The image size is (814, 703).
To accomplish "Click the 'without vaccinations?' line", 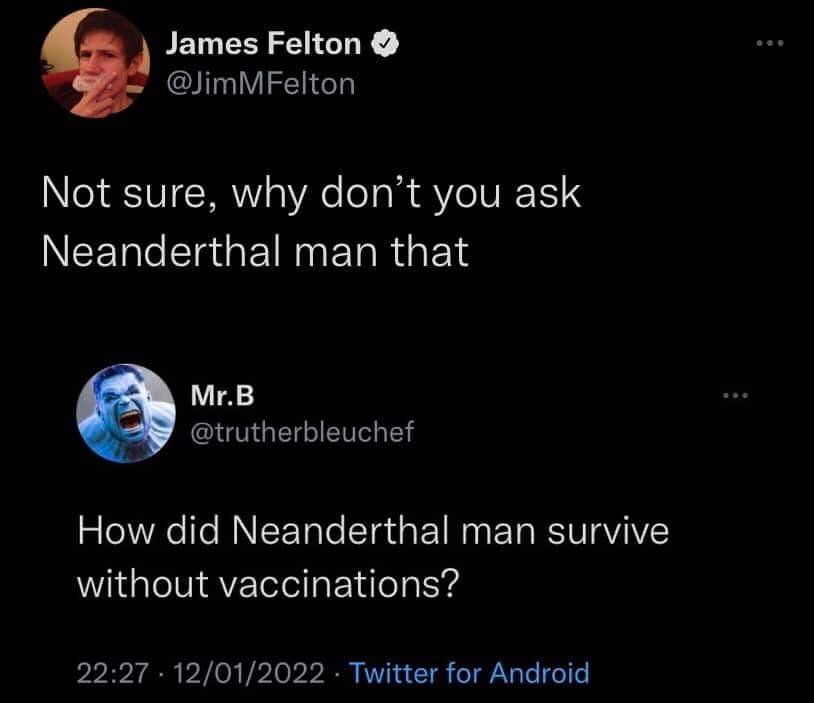I will point(269,584).
